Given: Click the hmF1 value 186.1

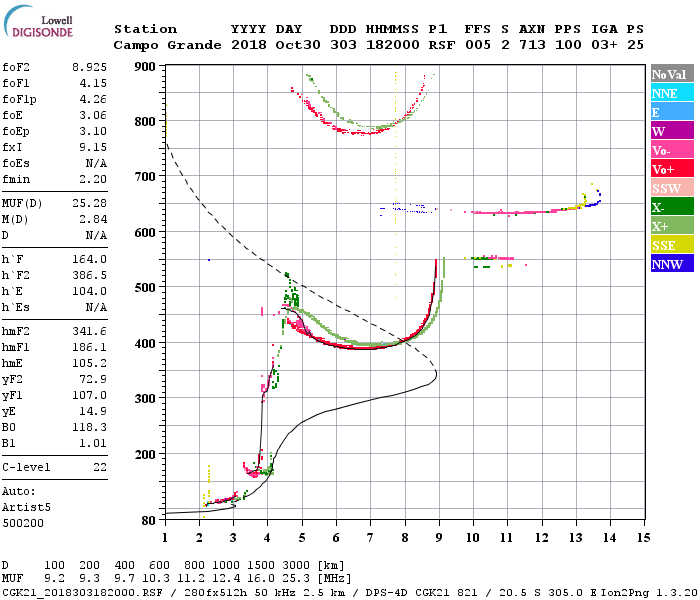Looking at the screenshot, I should 89,347.
